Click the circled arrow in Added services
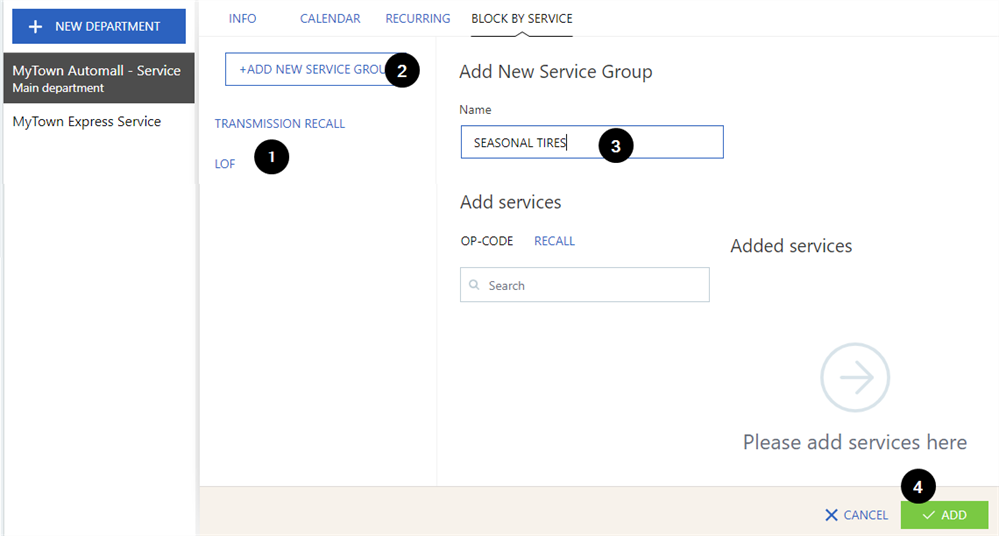This screenshot has height=536, width=999. pyautogui.click(x=855, y=377)
